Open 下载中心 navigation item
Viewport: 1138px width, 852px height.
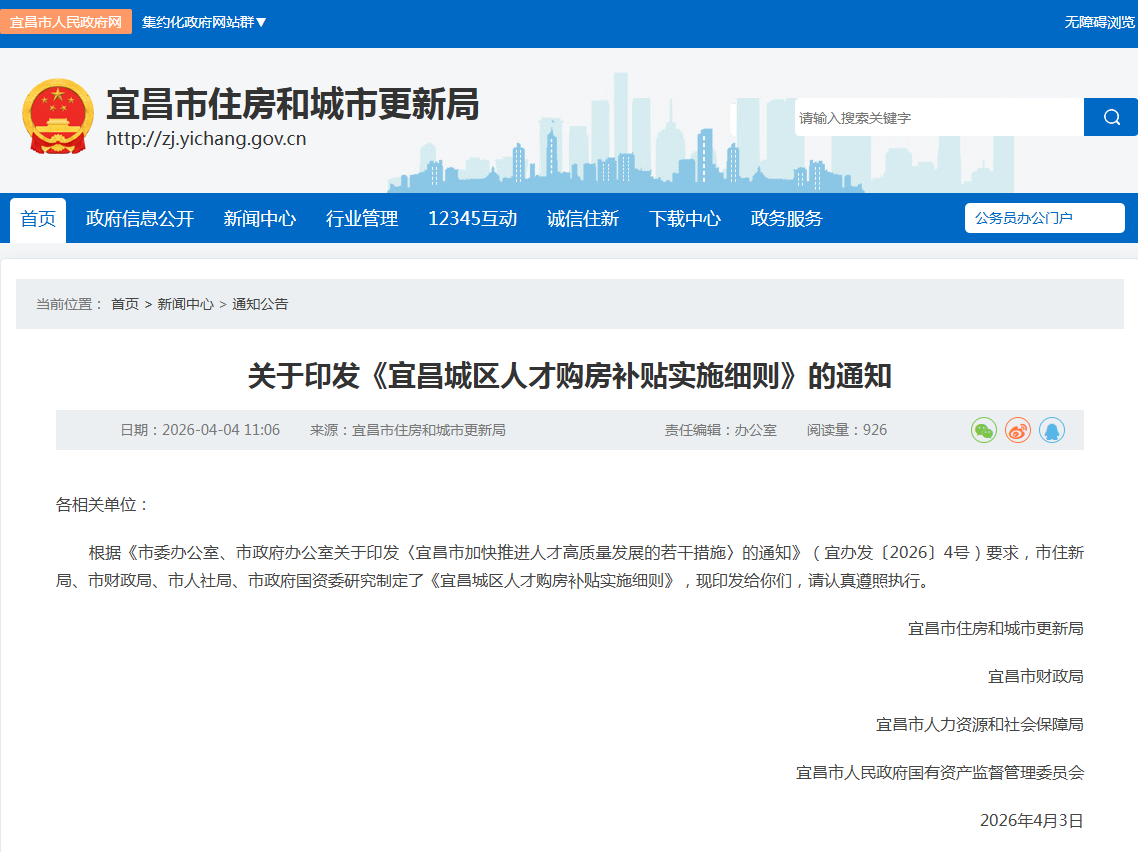(685, 219)
